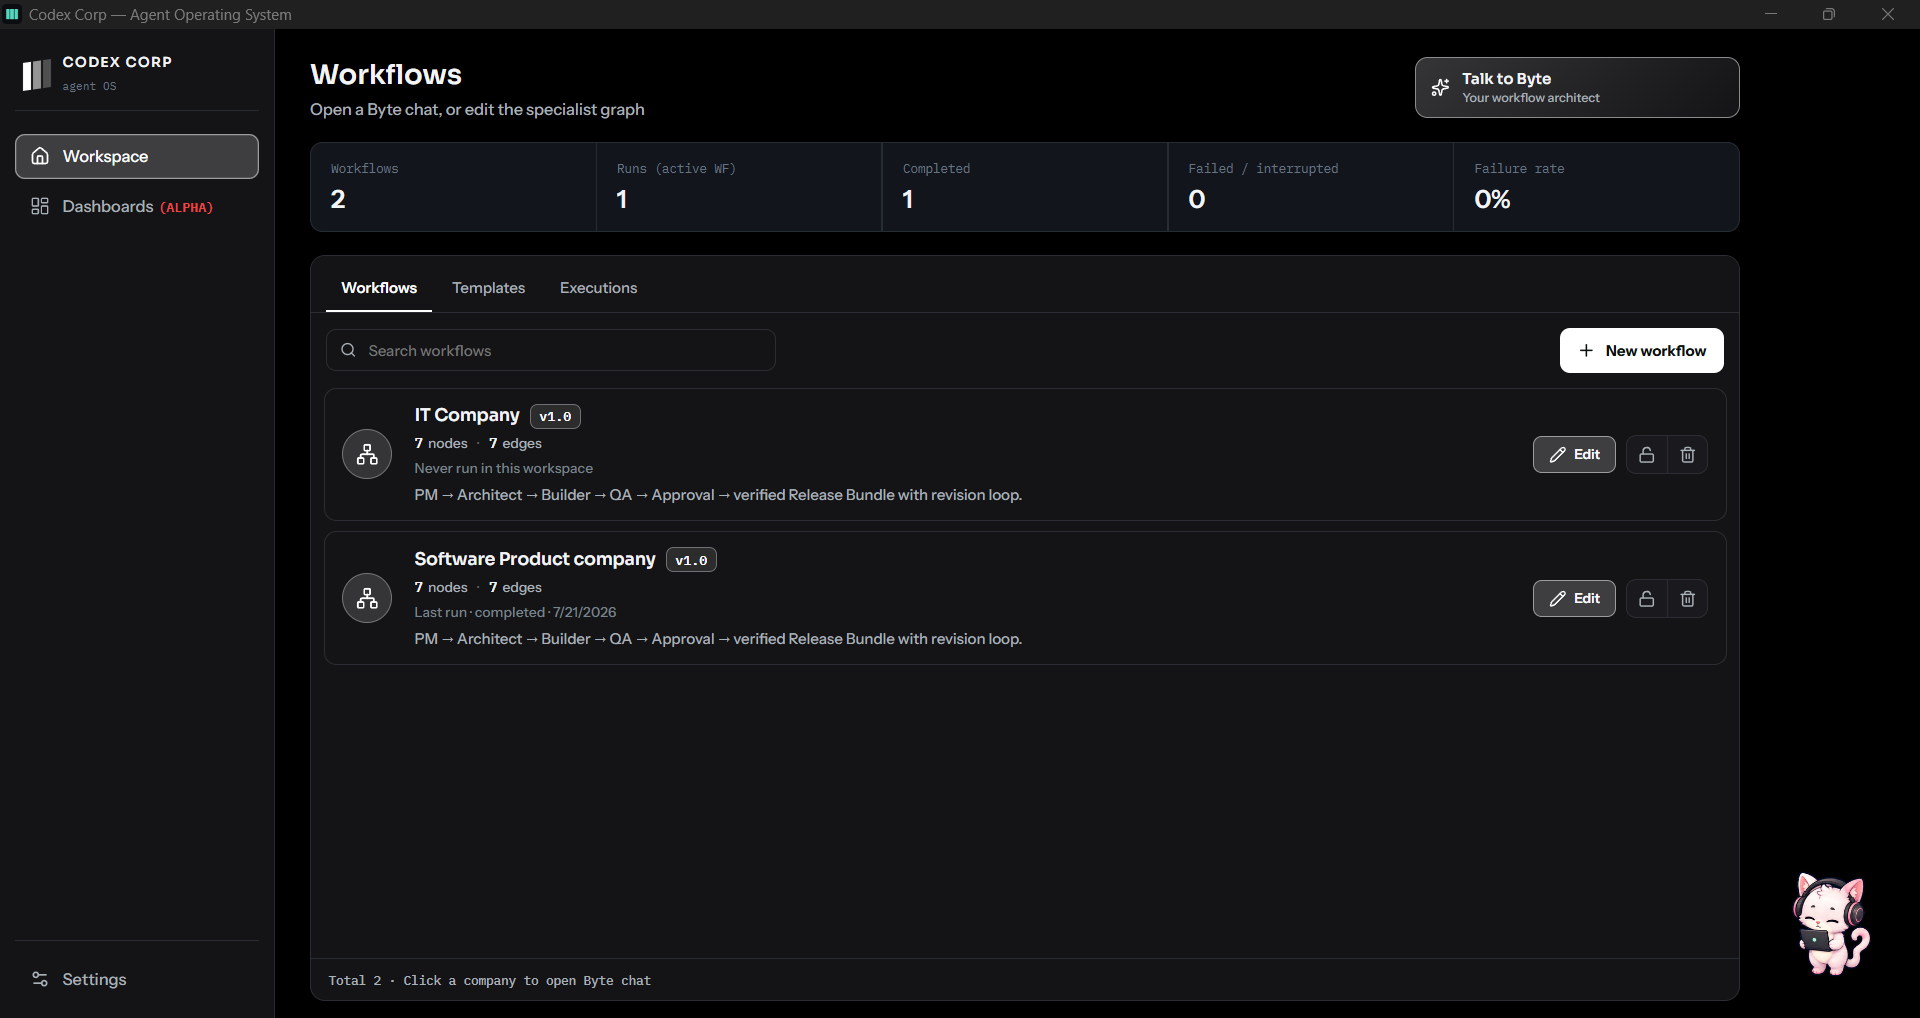This screenshot has width=1920, height=1018.
Task: Open the IT Company workflow title
Action: (467, 415)
